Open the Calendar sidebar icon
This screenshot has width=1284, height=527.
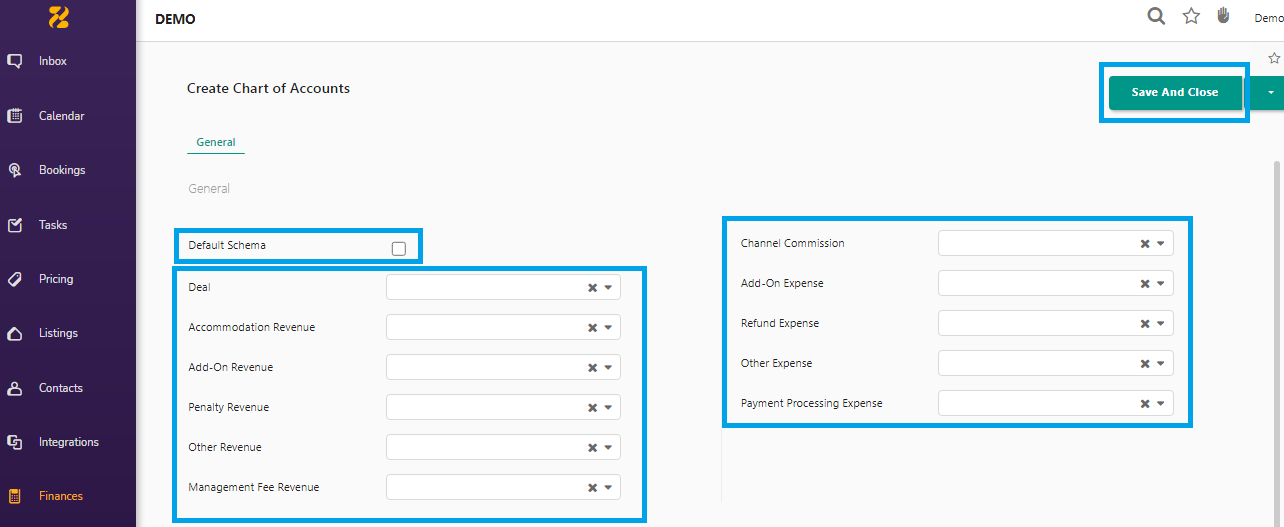[x=15, y=116]
